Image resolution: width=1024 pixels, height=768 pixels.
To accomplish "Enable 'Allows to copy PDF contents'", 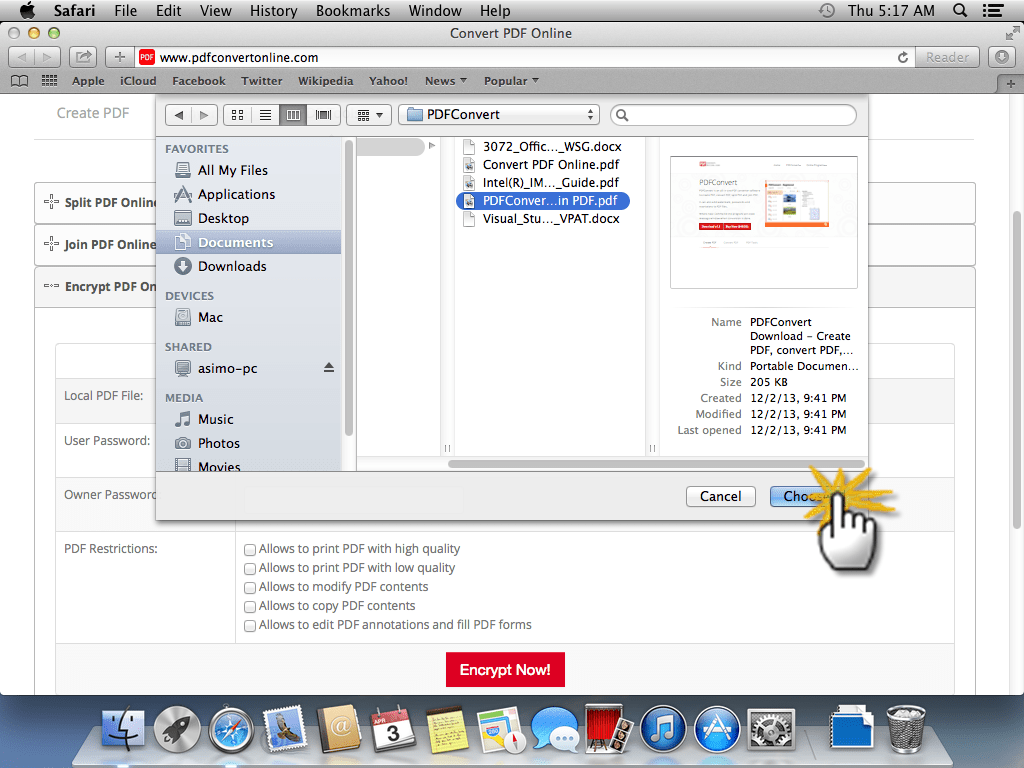I will click(250, 606).
